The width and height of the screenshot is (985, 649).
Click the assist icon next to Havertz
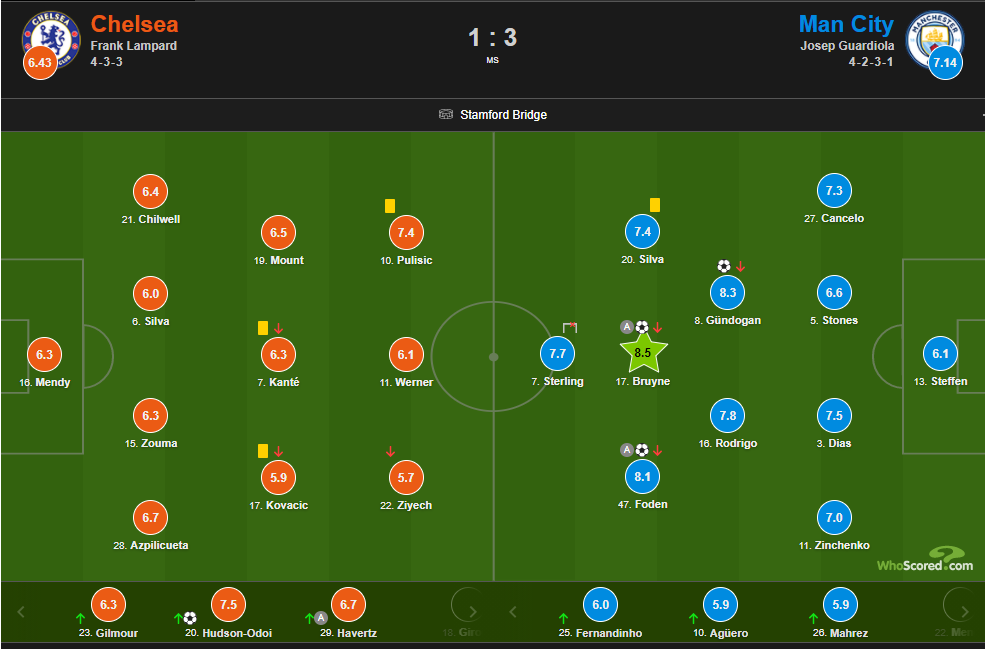click(x=321, y=617)
